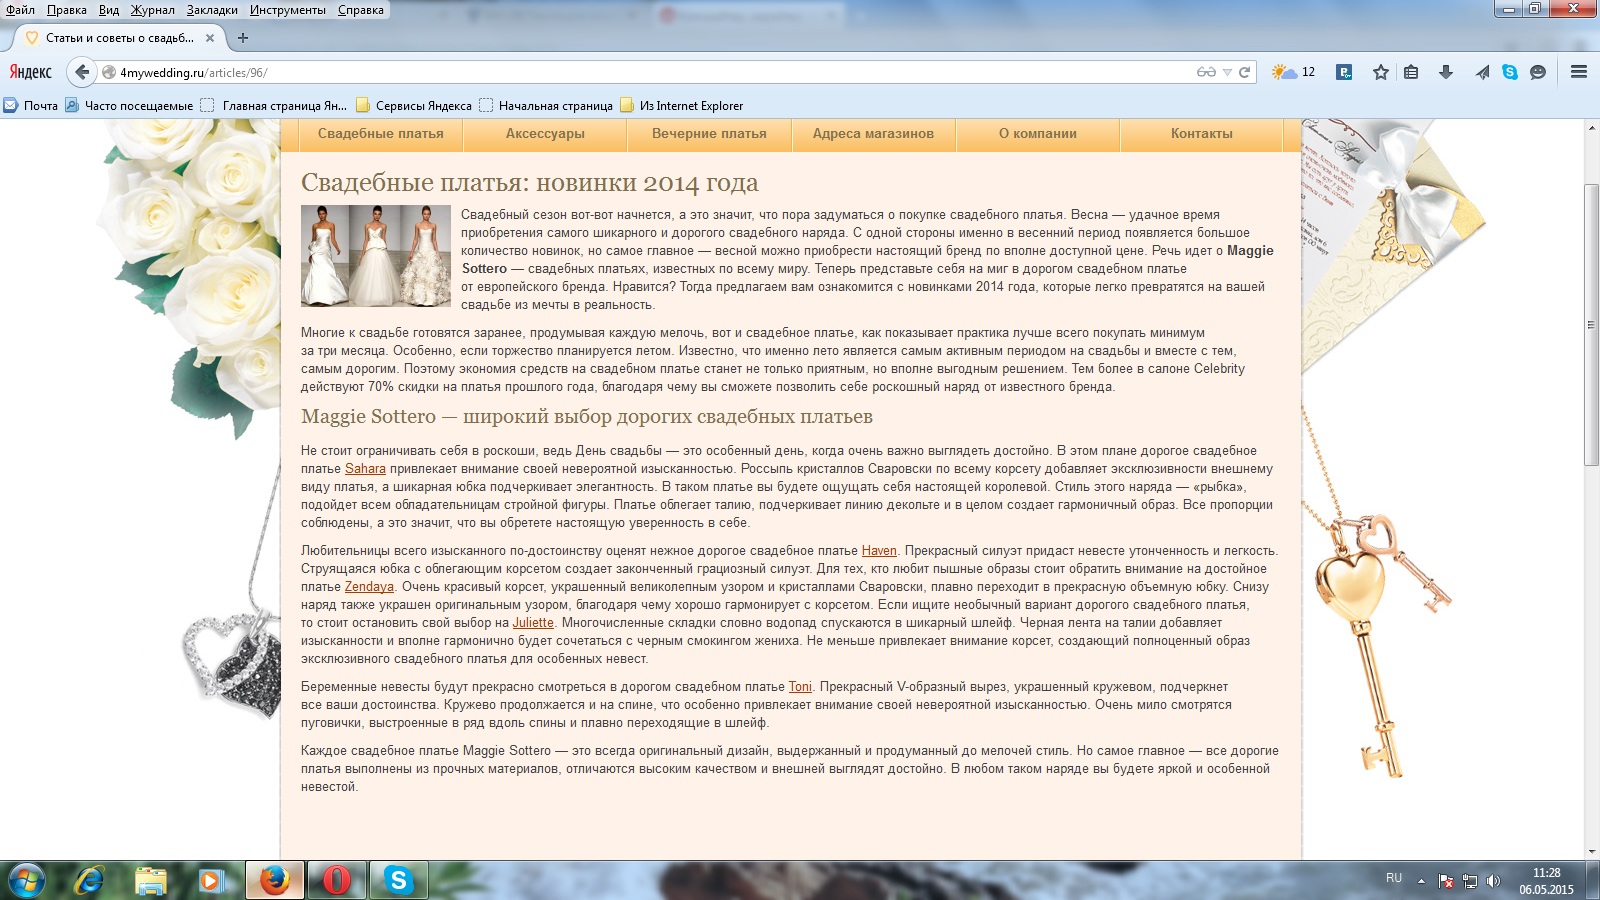Click the blue password manager icon
Image resolution: width=1600 pixels, height=900 pixels.
1344,72
